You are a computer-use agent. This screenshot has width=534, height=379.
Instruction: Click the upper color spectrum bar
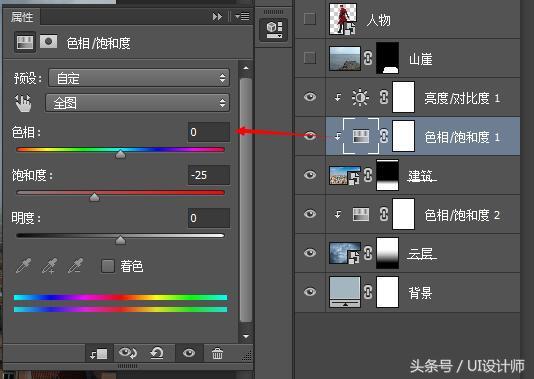[120, 297]
